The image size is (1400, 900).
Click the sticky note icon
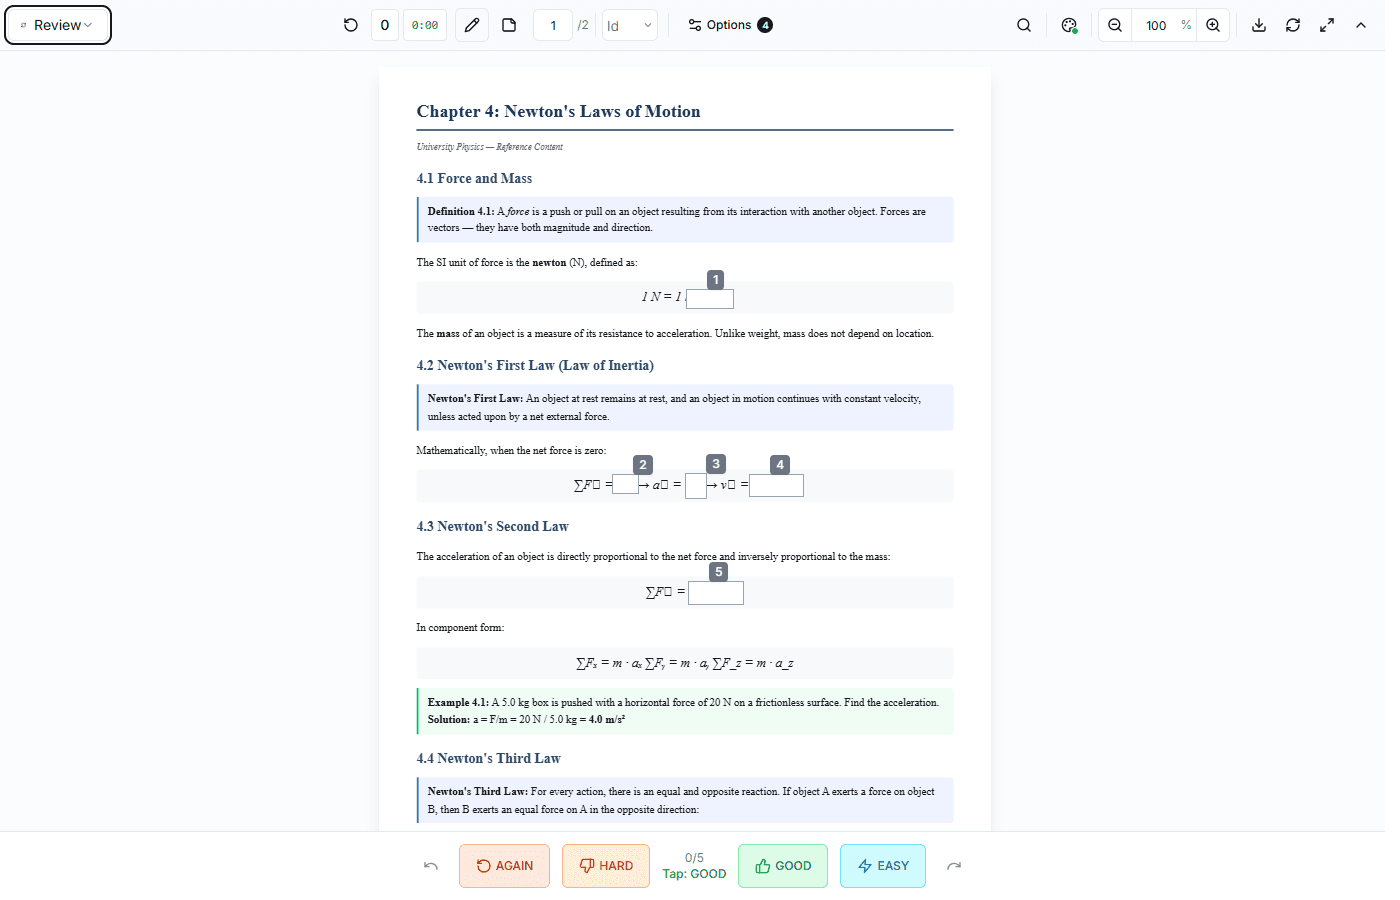point(509,25)
